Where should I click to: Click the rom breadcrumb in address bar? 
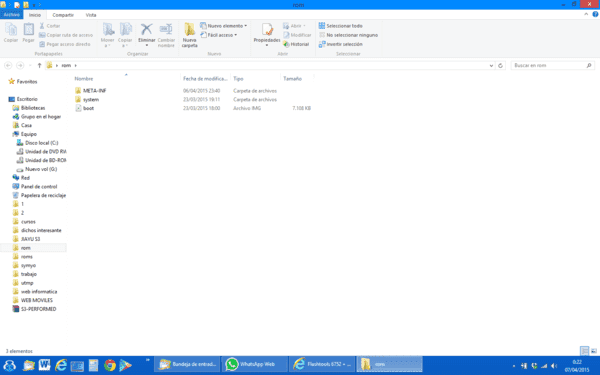click(66, 65)
